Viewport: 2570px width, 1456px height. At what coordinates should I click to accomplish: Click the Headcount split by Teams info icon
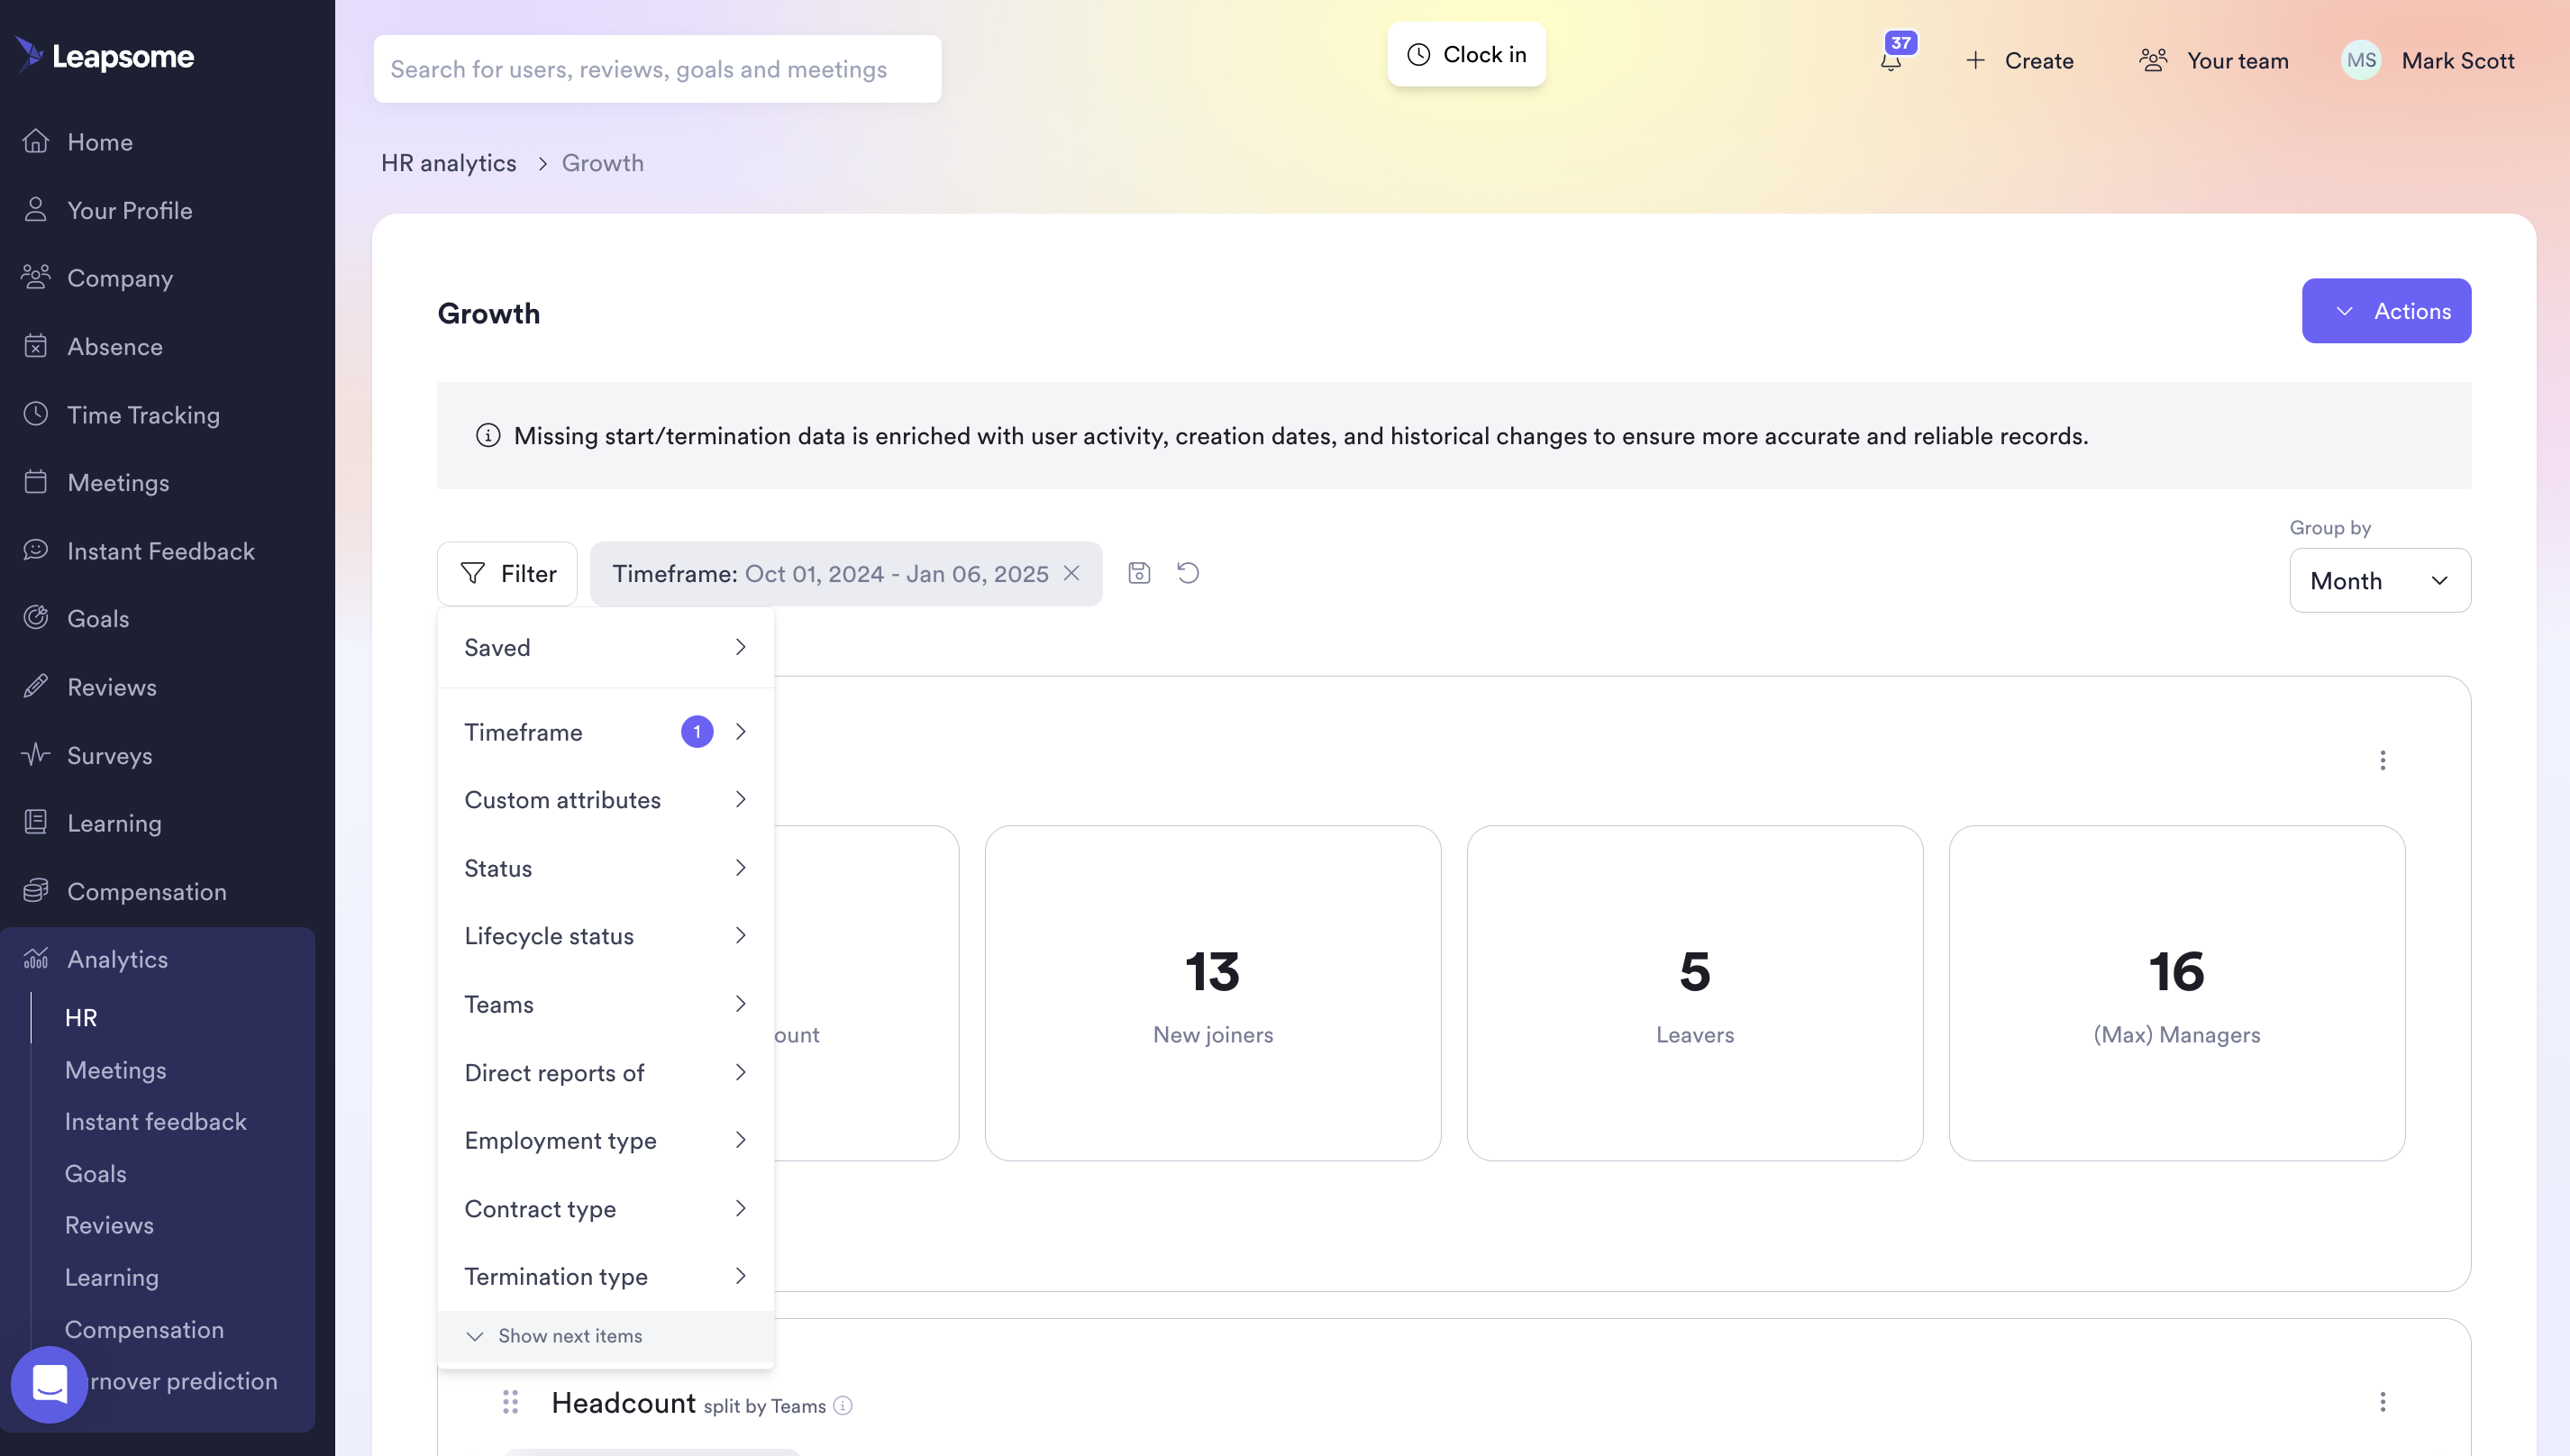[843, 1405]
